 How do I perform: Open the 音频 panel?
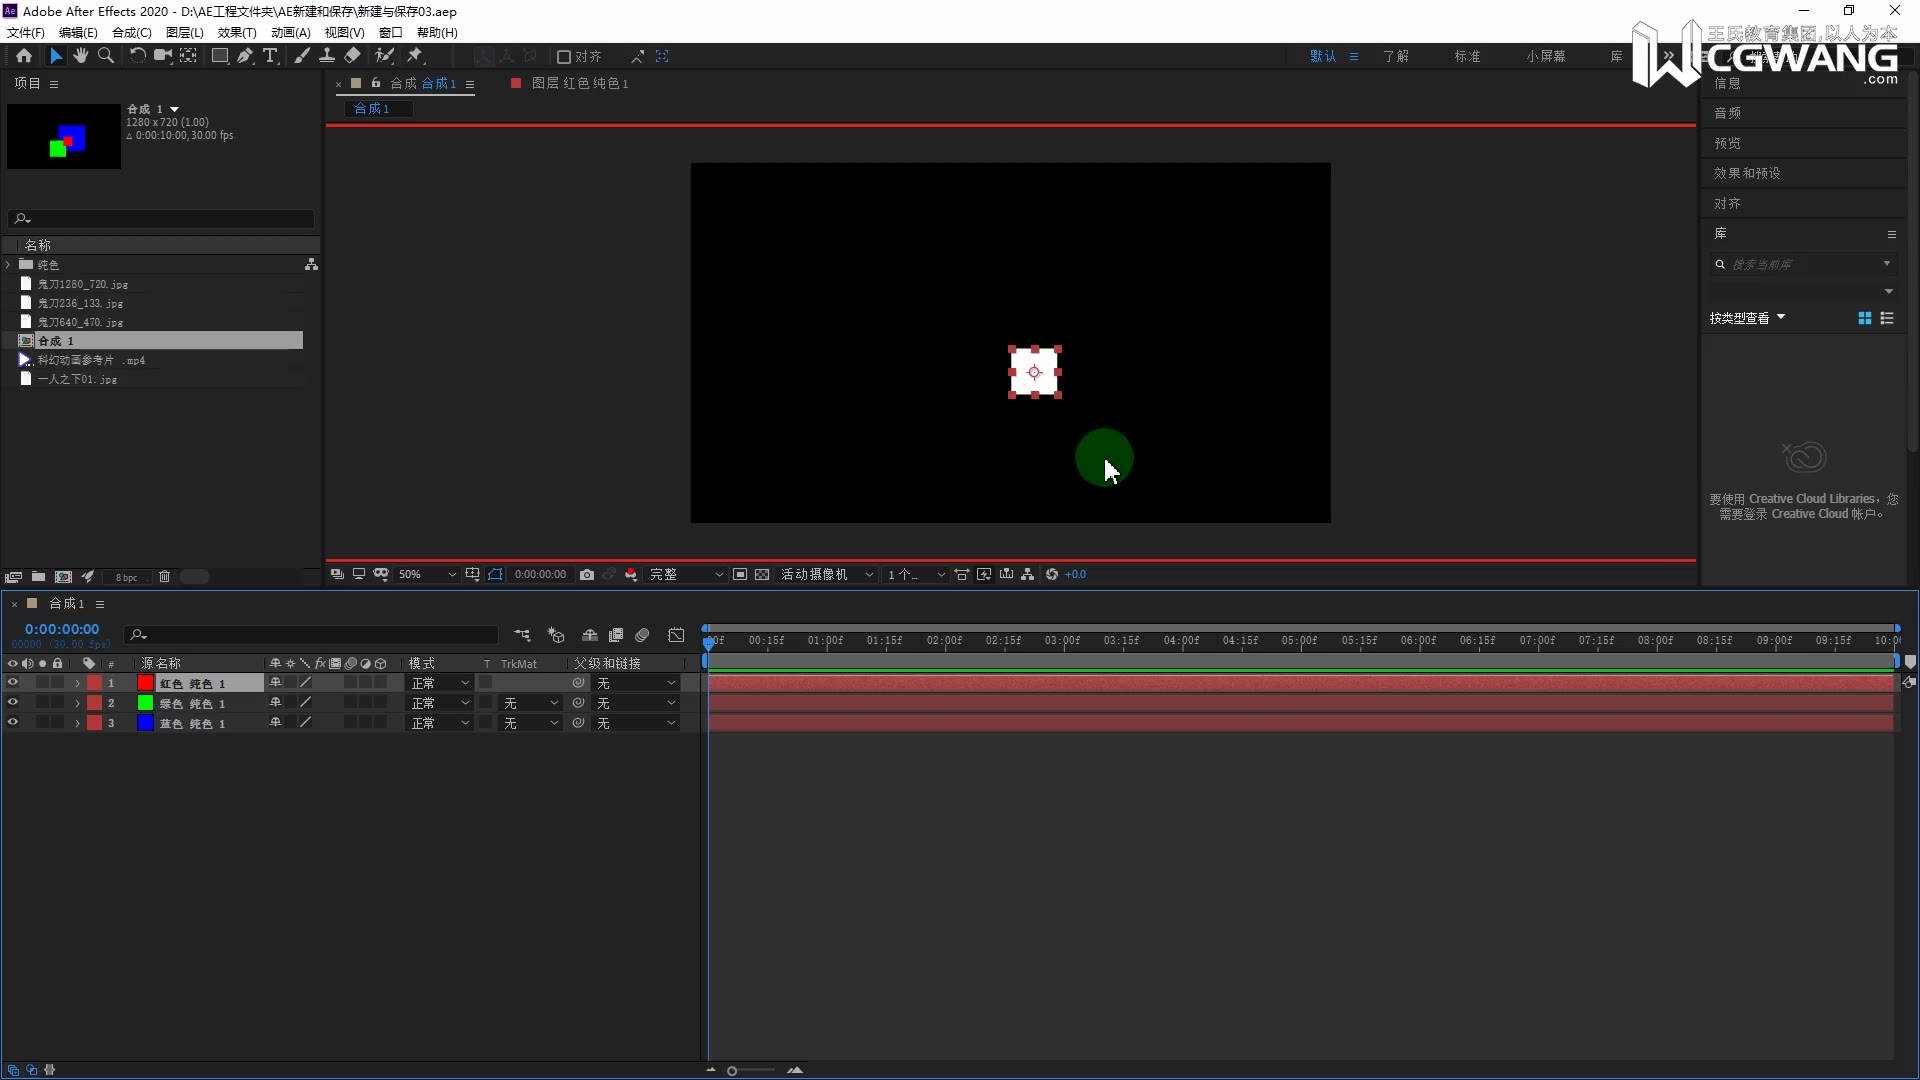click(1727, 113)
